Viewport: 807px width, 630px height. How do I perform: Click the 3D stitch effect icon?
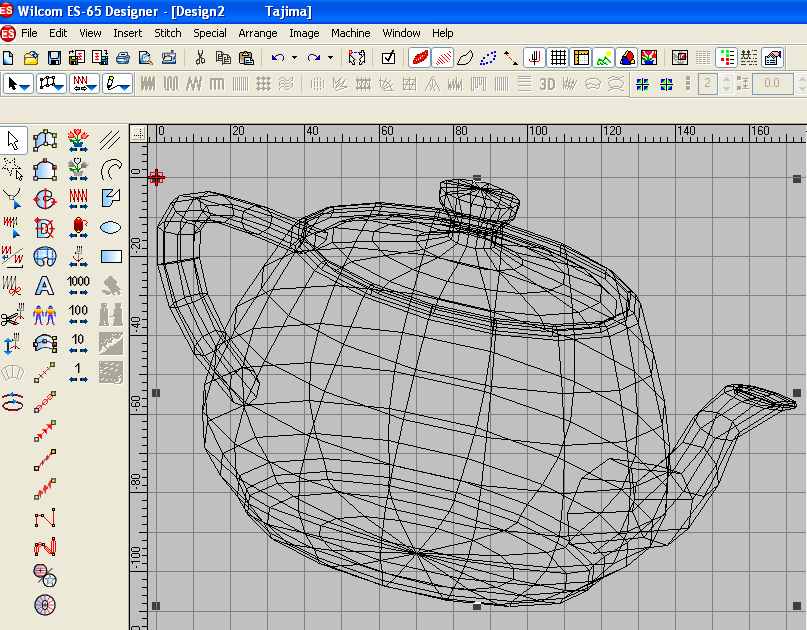click(x=547, y=84)
